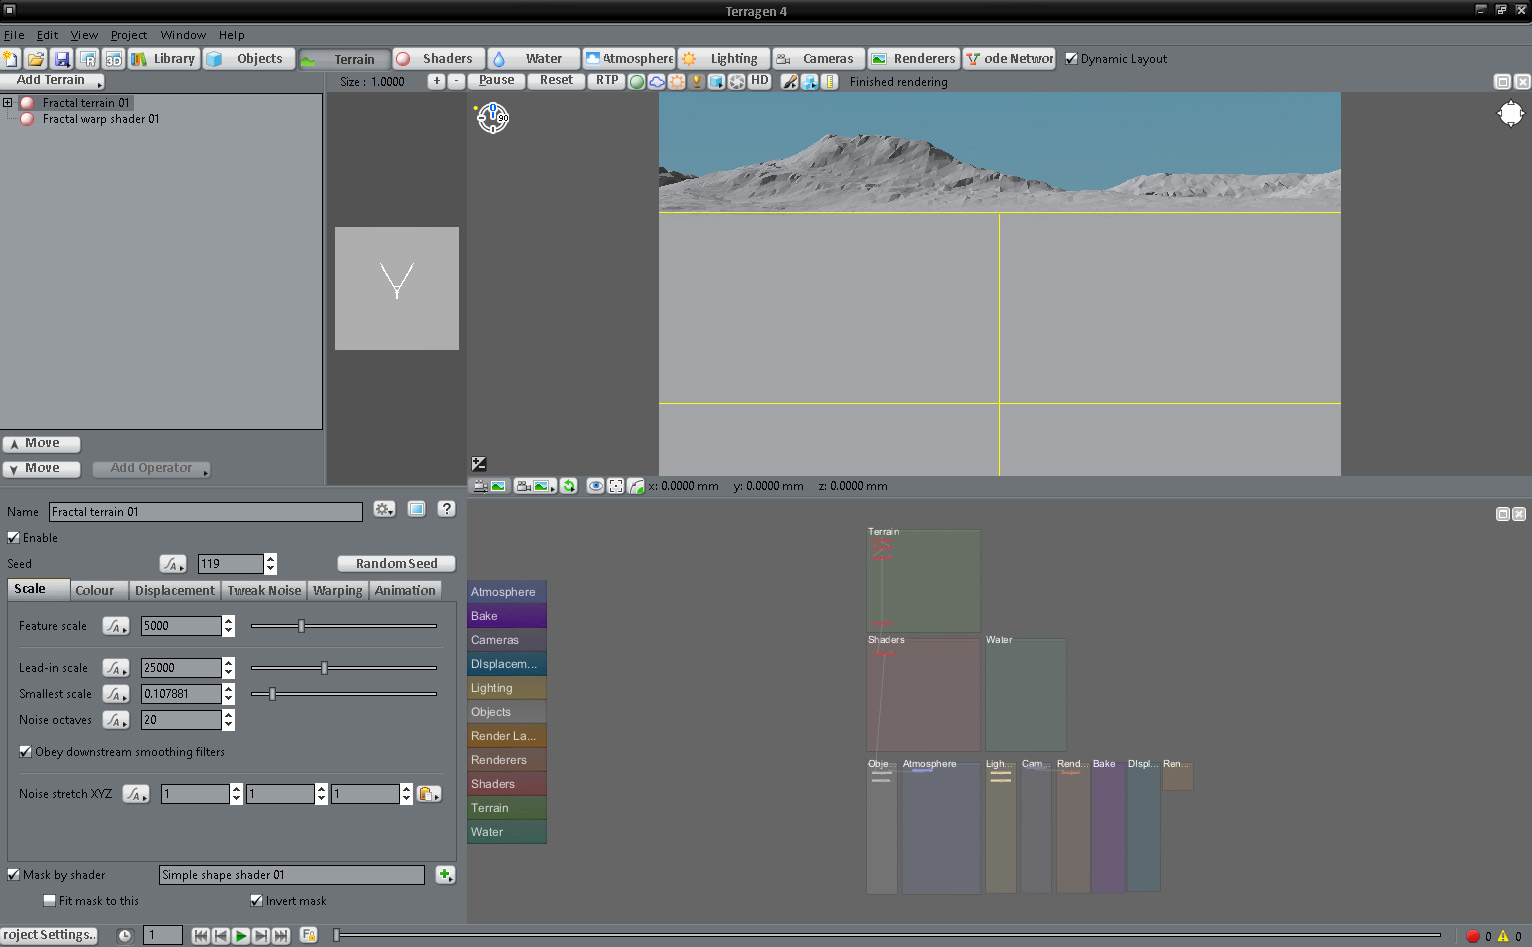The width and height of the screenshot is (1532, 947).
Task: Click the camera aperture icon in preview toolbar
Action: [x=737, y=82]
